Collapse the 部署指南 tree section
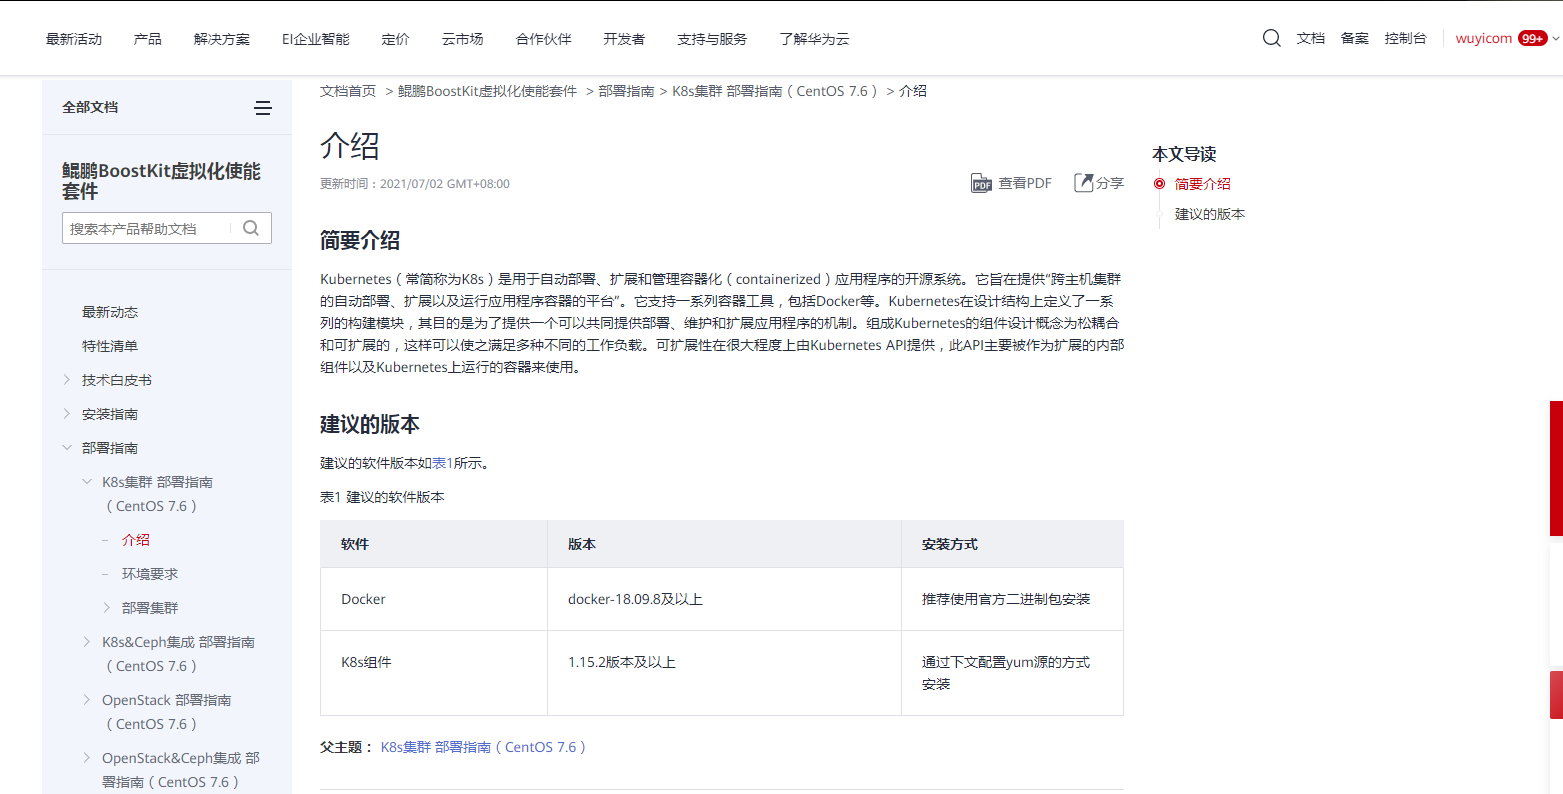Image resolution: width=1563 pixels, height=794 pixels. pos(67,448)
